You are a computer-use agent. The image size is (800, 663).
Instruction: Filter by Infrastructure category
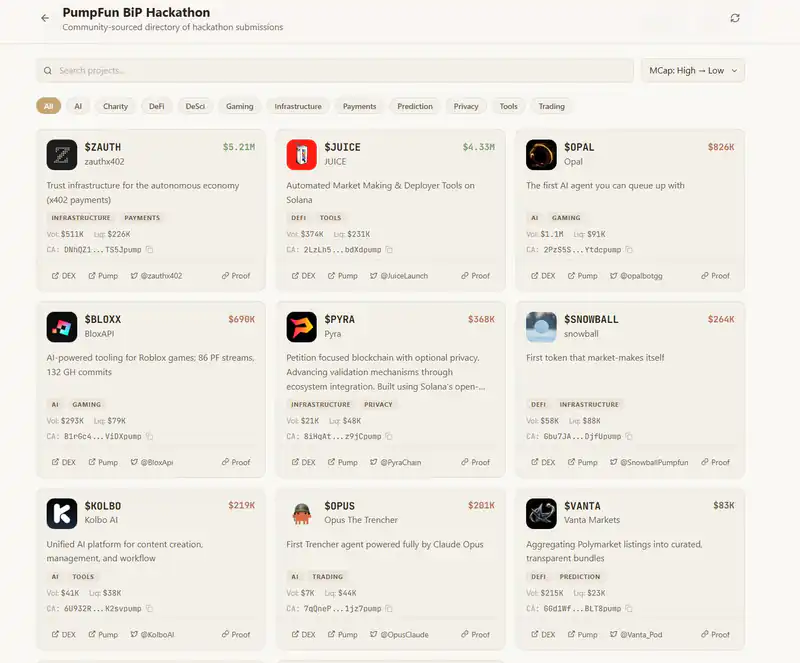click(x=298, y=106)
